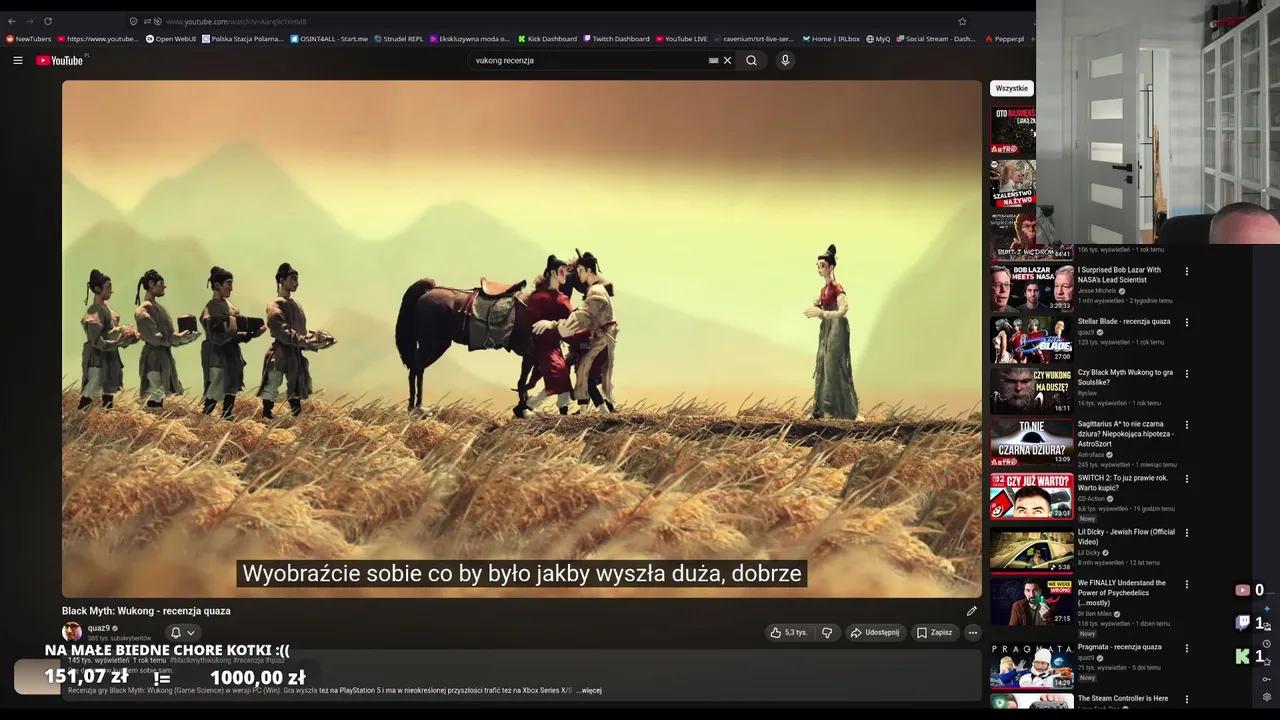The width and height of the screenshot is (1280, 720).
Task: Open the on-screen keyboard icon in search box
Action: tap(713, 60)
